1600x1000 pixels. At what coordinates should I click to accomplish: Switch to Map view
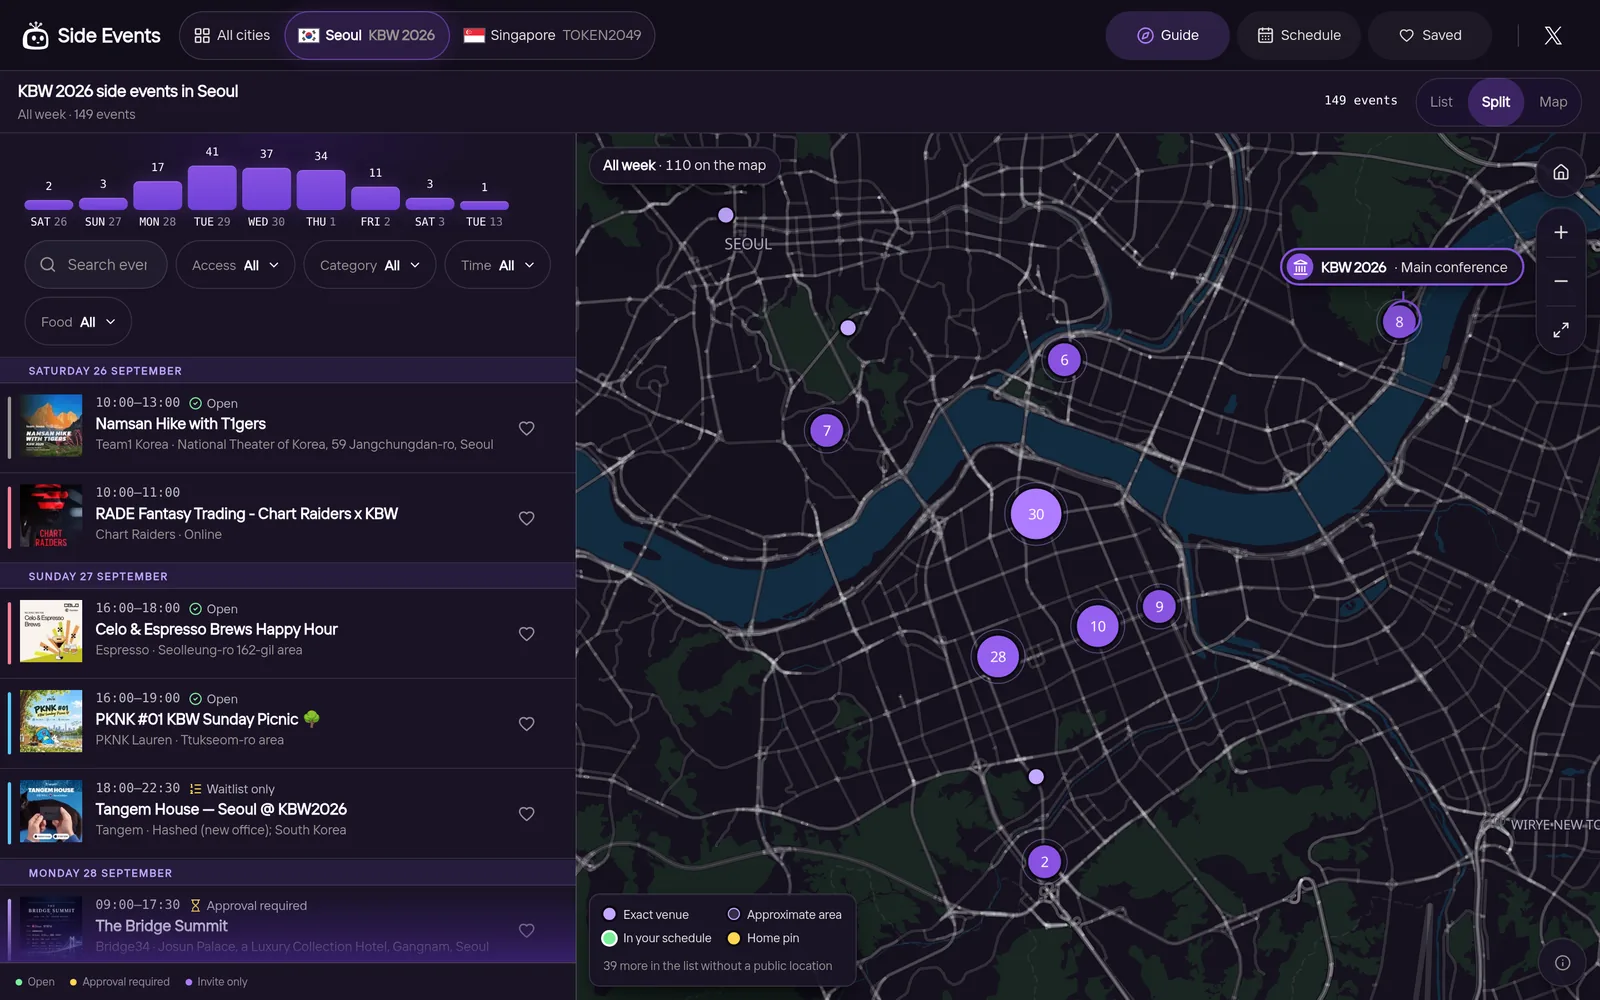[1553, 102]
